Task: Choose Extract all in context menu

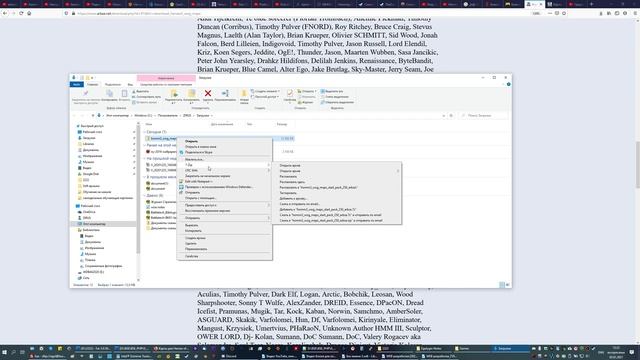Action: pos(224,159)
